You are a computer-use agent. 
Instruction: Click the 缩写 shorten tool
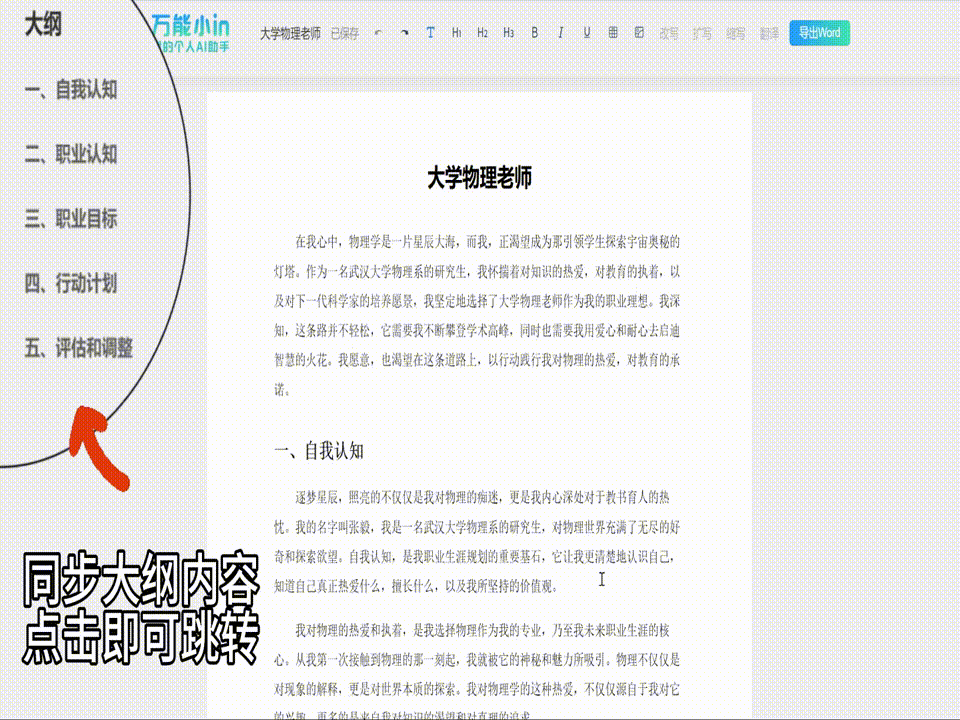[x=735, y=33]
